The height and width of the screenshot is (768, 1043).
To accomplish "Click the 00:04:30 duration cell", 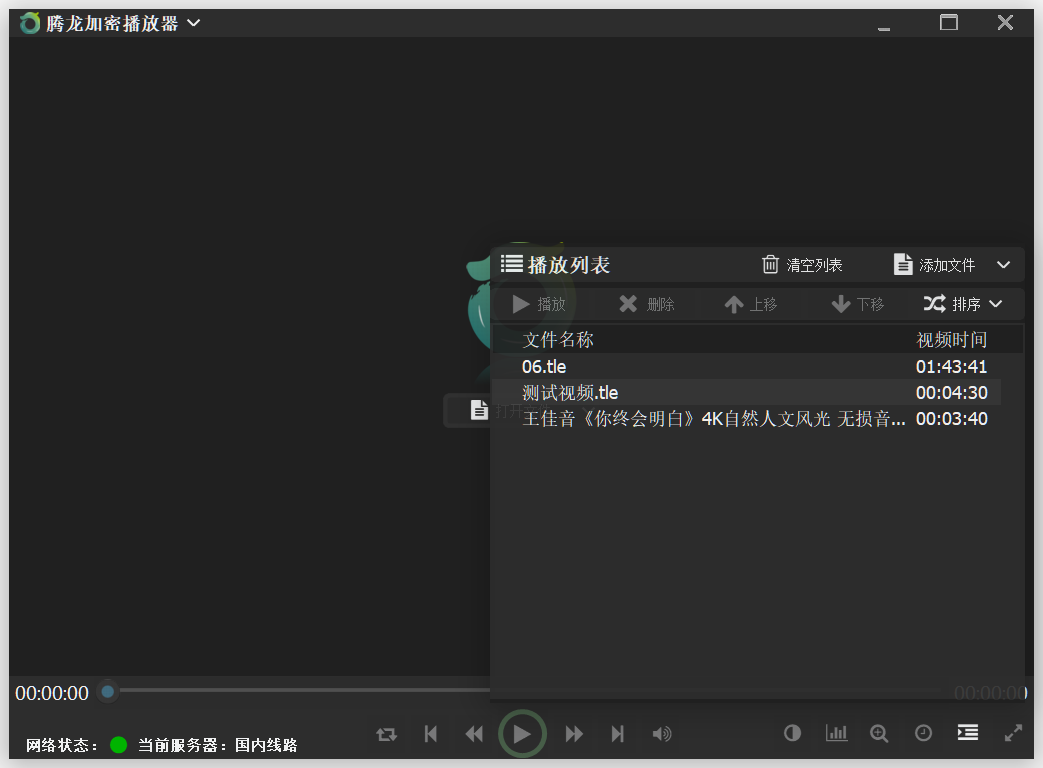I will click(x=951, y=392).
